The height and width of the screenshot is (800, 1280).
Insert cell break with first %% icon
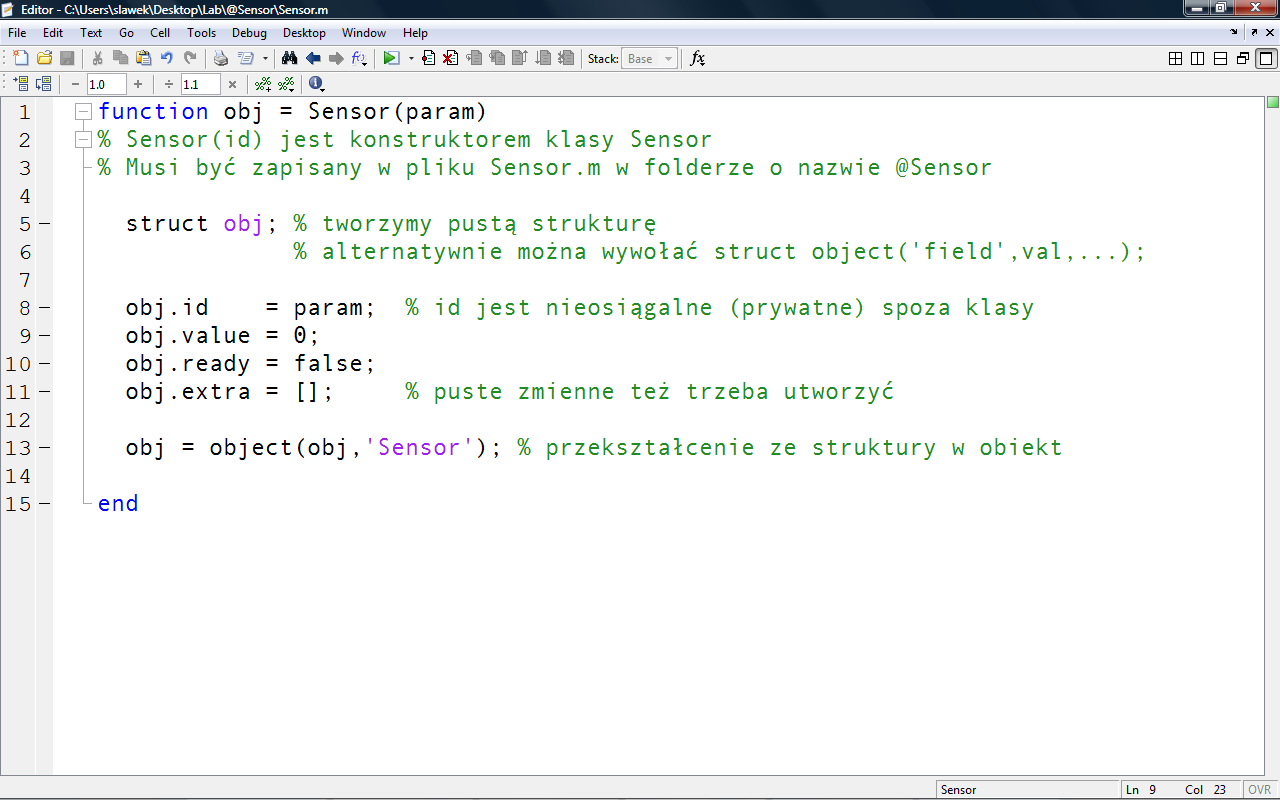coord(263,85)
